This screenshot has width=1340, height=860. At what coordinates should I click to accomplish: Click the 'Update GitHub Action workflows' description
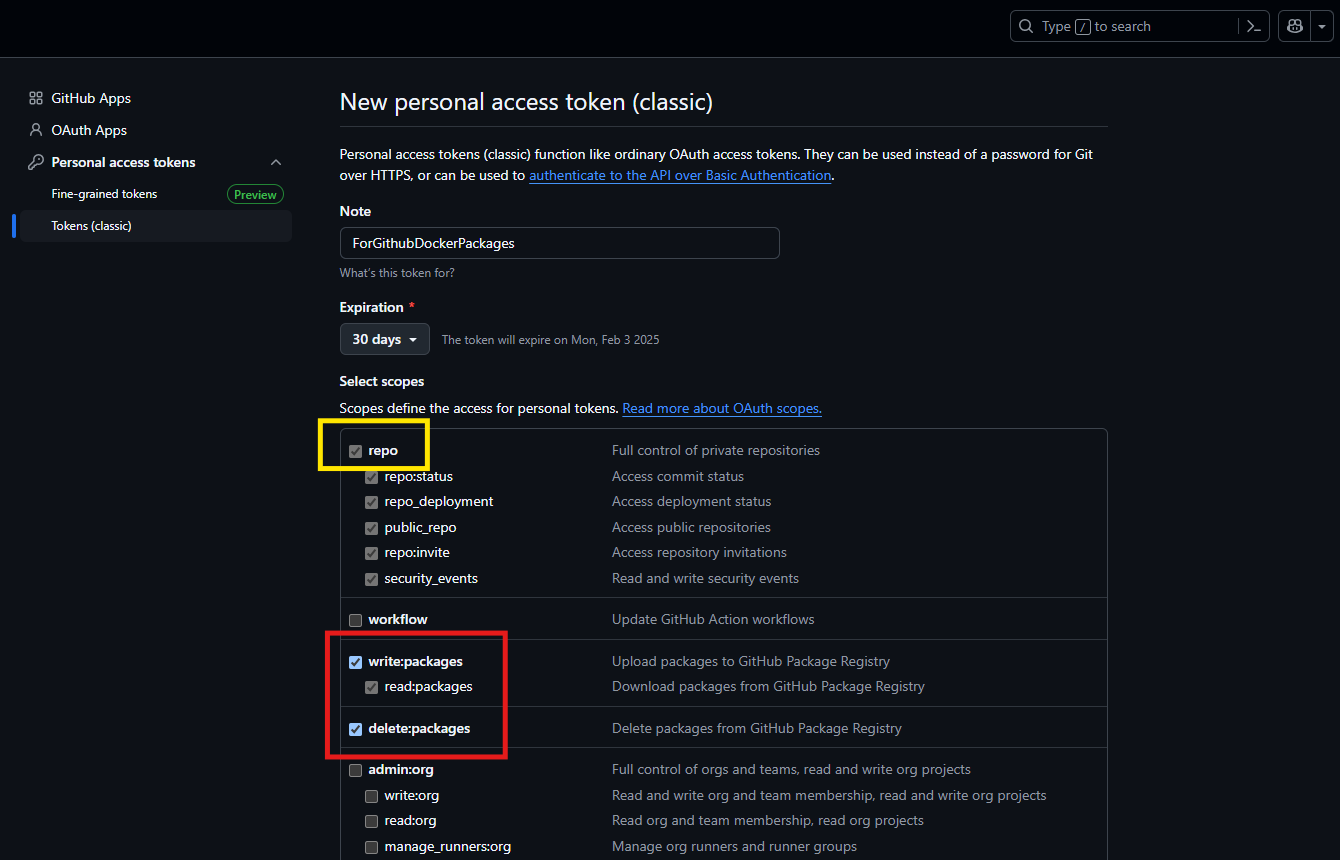point(713,619)
